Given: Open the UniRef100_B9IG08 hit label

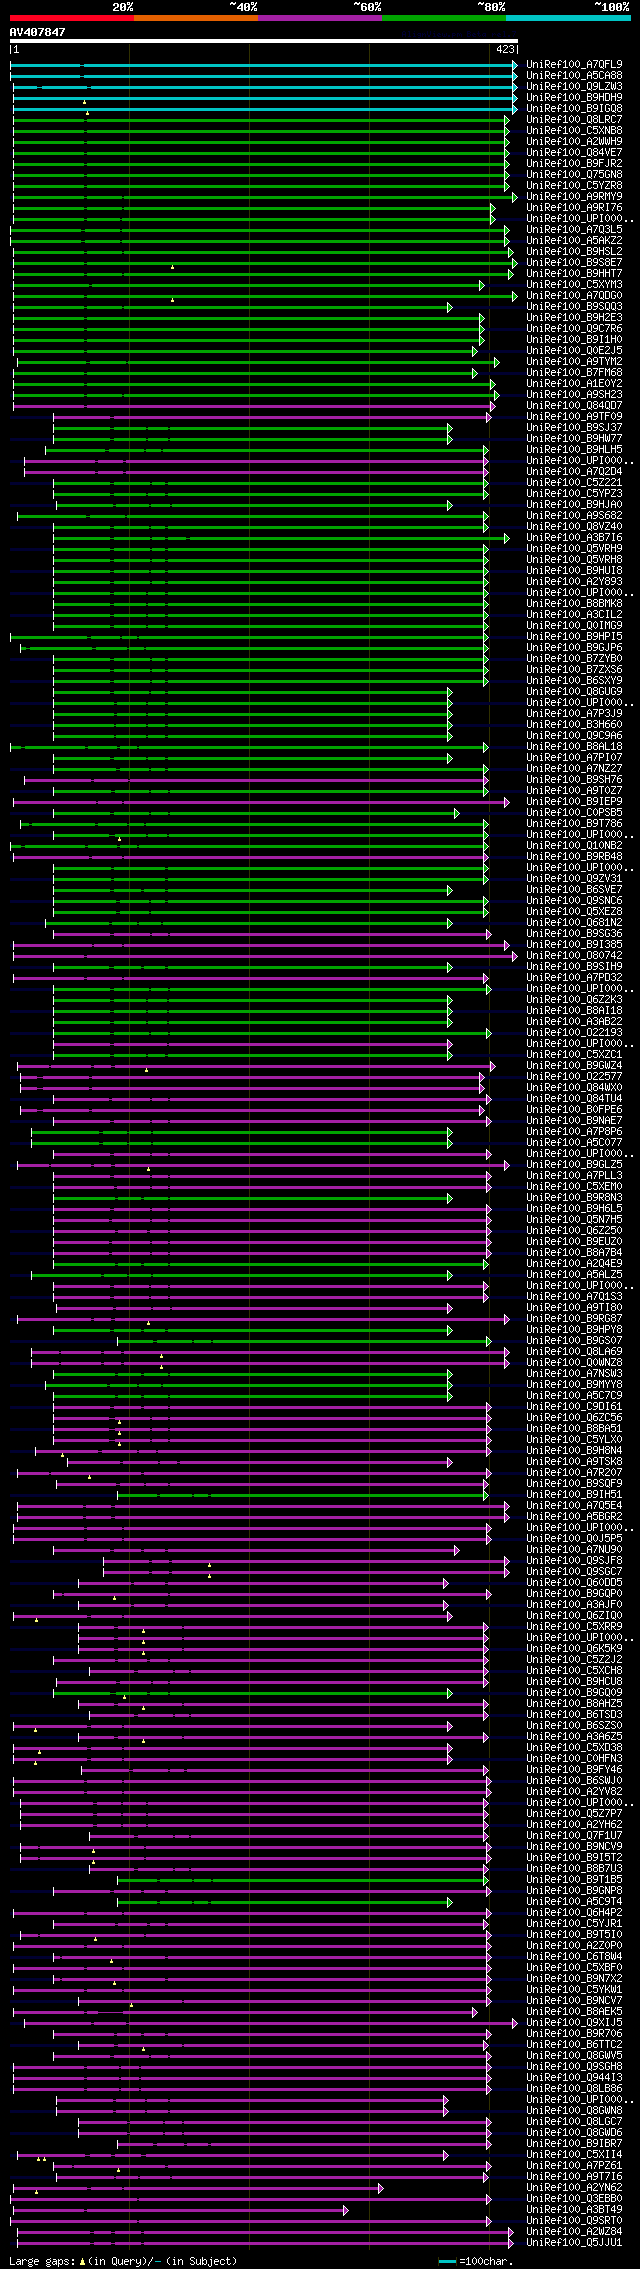Looking at the screenshot, I should point(574,108).
